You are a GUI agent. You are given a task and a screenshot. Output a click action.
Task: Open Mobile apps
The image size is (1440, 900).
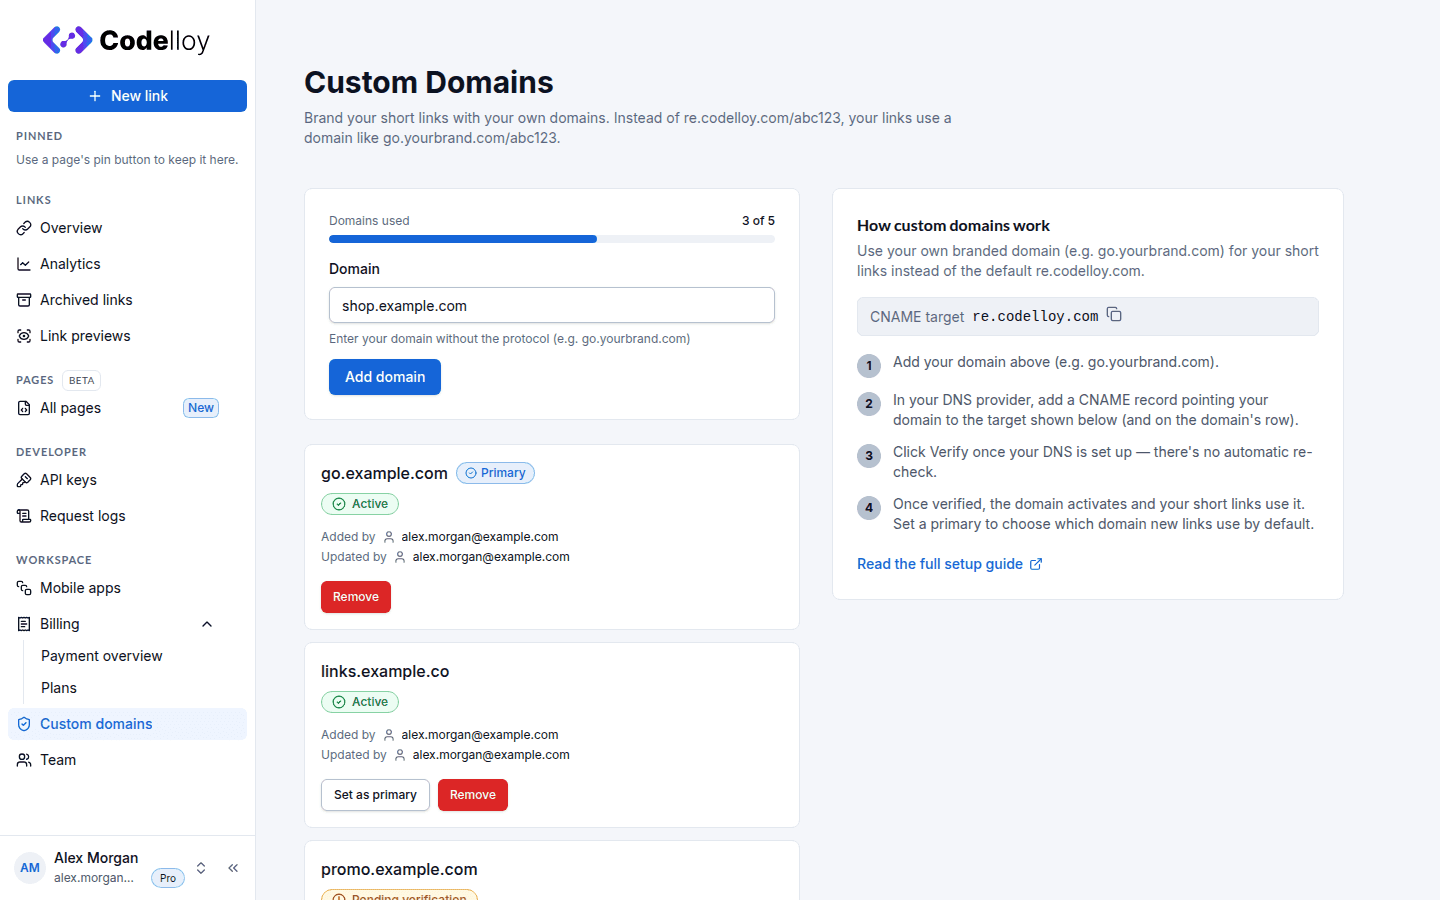click(x=127, y=588)
